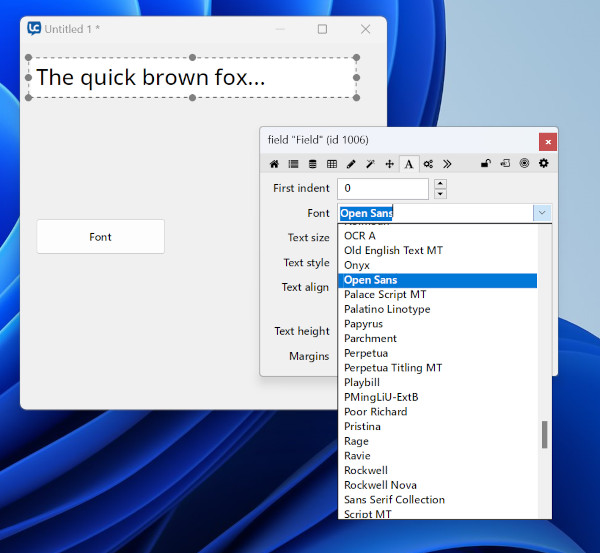Open the Colors pencil pane icon
This screenshot has height=553, width=600.
(351, 164)
